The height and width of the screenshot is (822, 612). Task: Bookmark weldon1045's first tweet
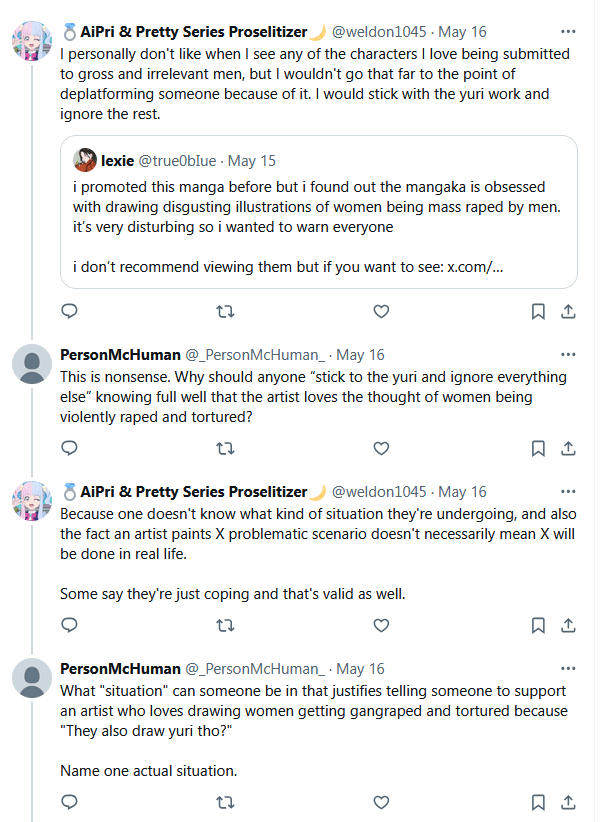pyautogui.click(x=538, y=311)
